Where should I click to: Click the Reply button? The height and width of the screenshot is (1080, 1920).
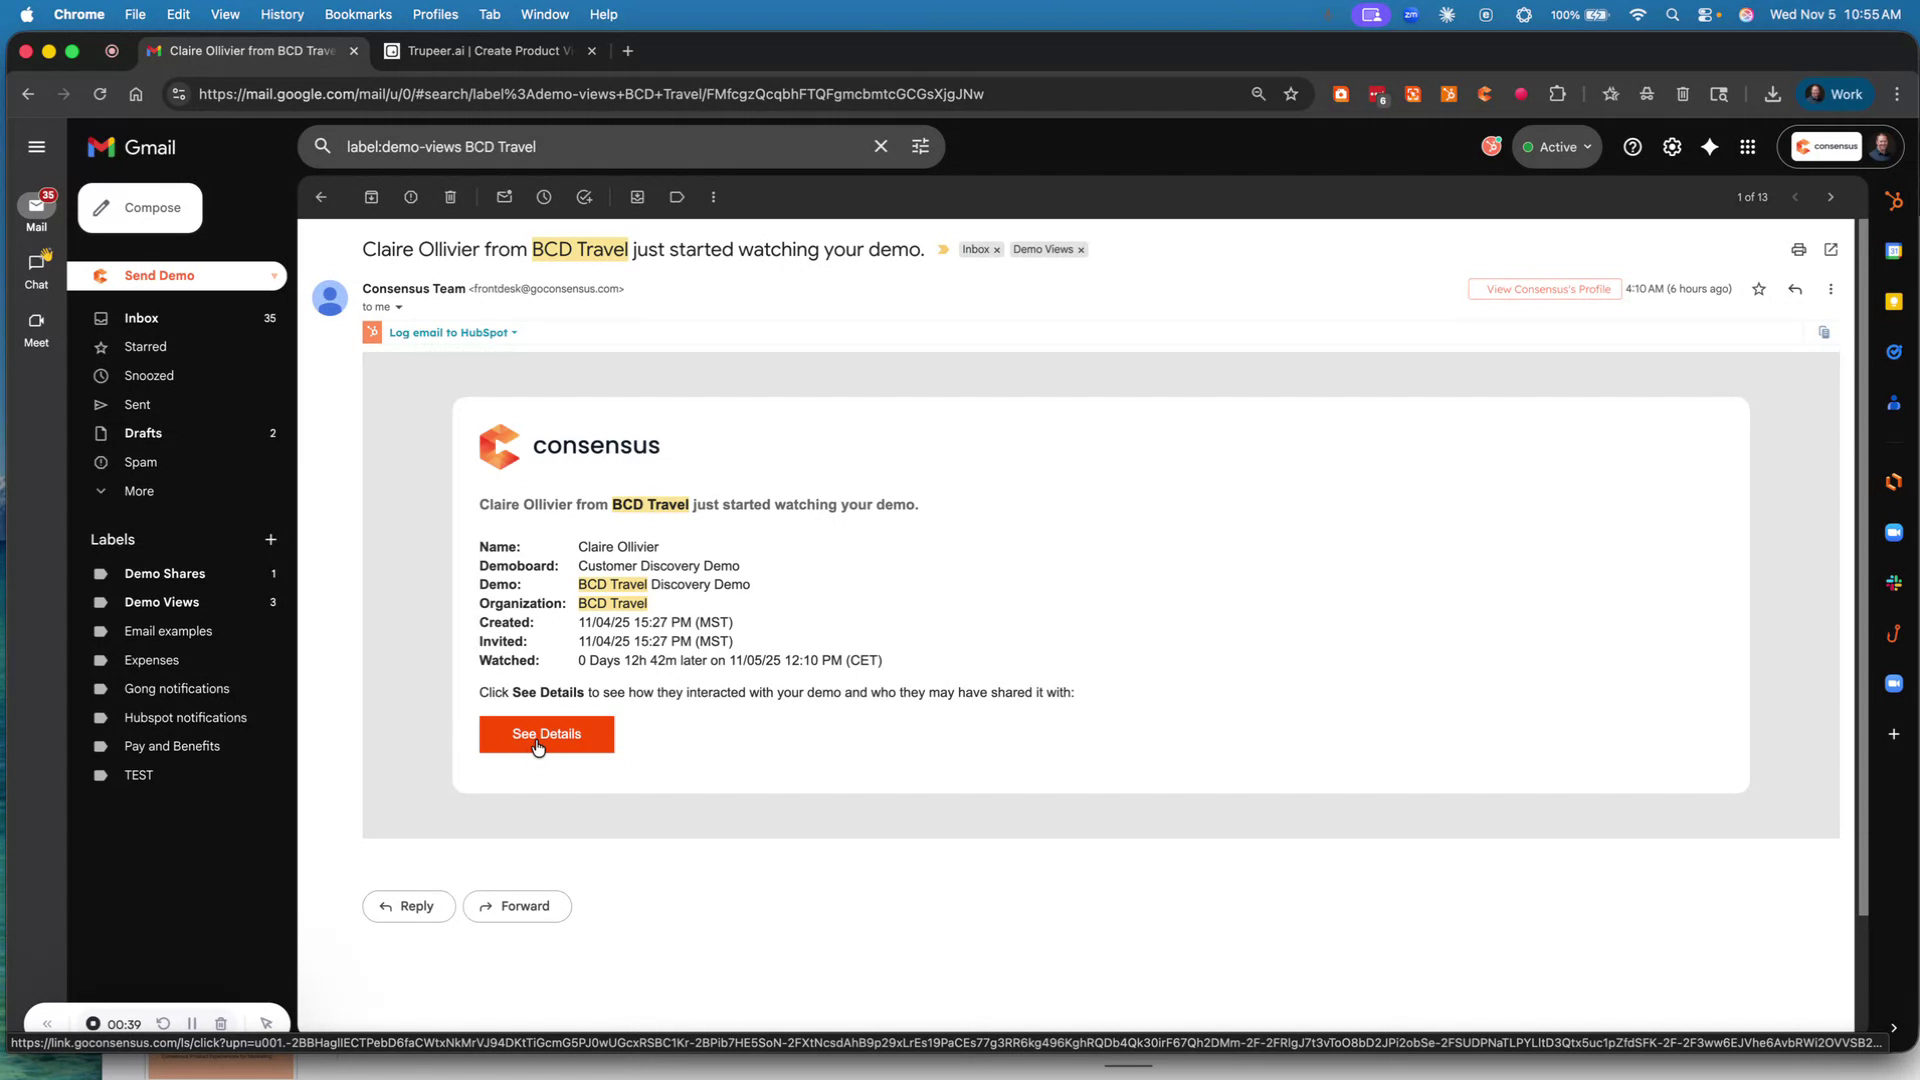[408, 906]
